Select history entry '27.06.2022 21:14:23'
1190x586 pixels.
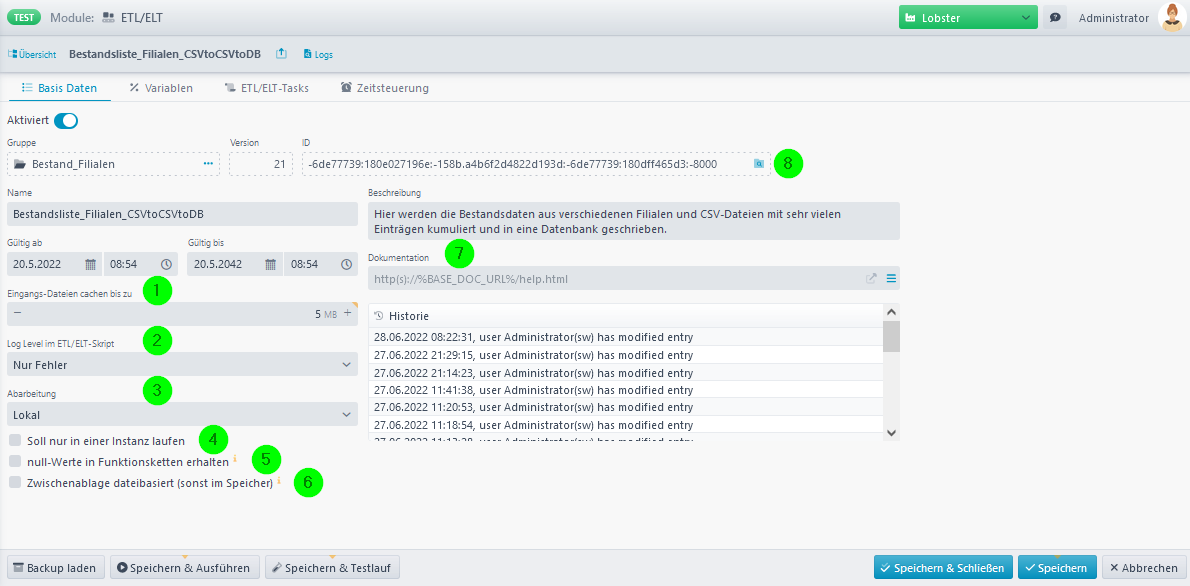tap(626, 373)
